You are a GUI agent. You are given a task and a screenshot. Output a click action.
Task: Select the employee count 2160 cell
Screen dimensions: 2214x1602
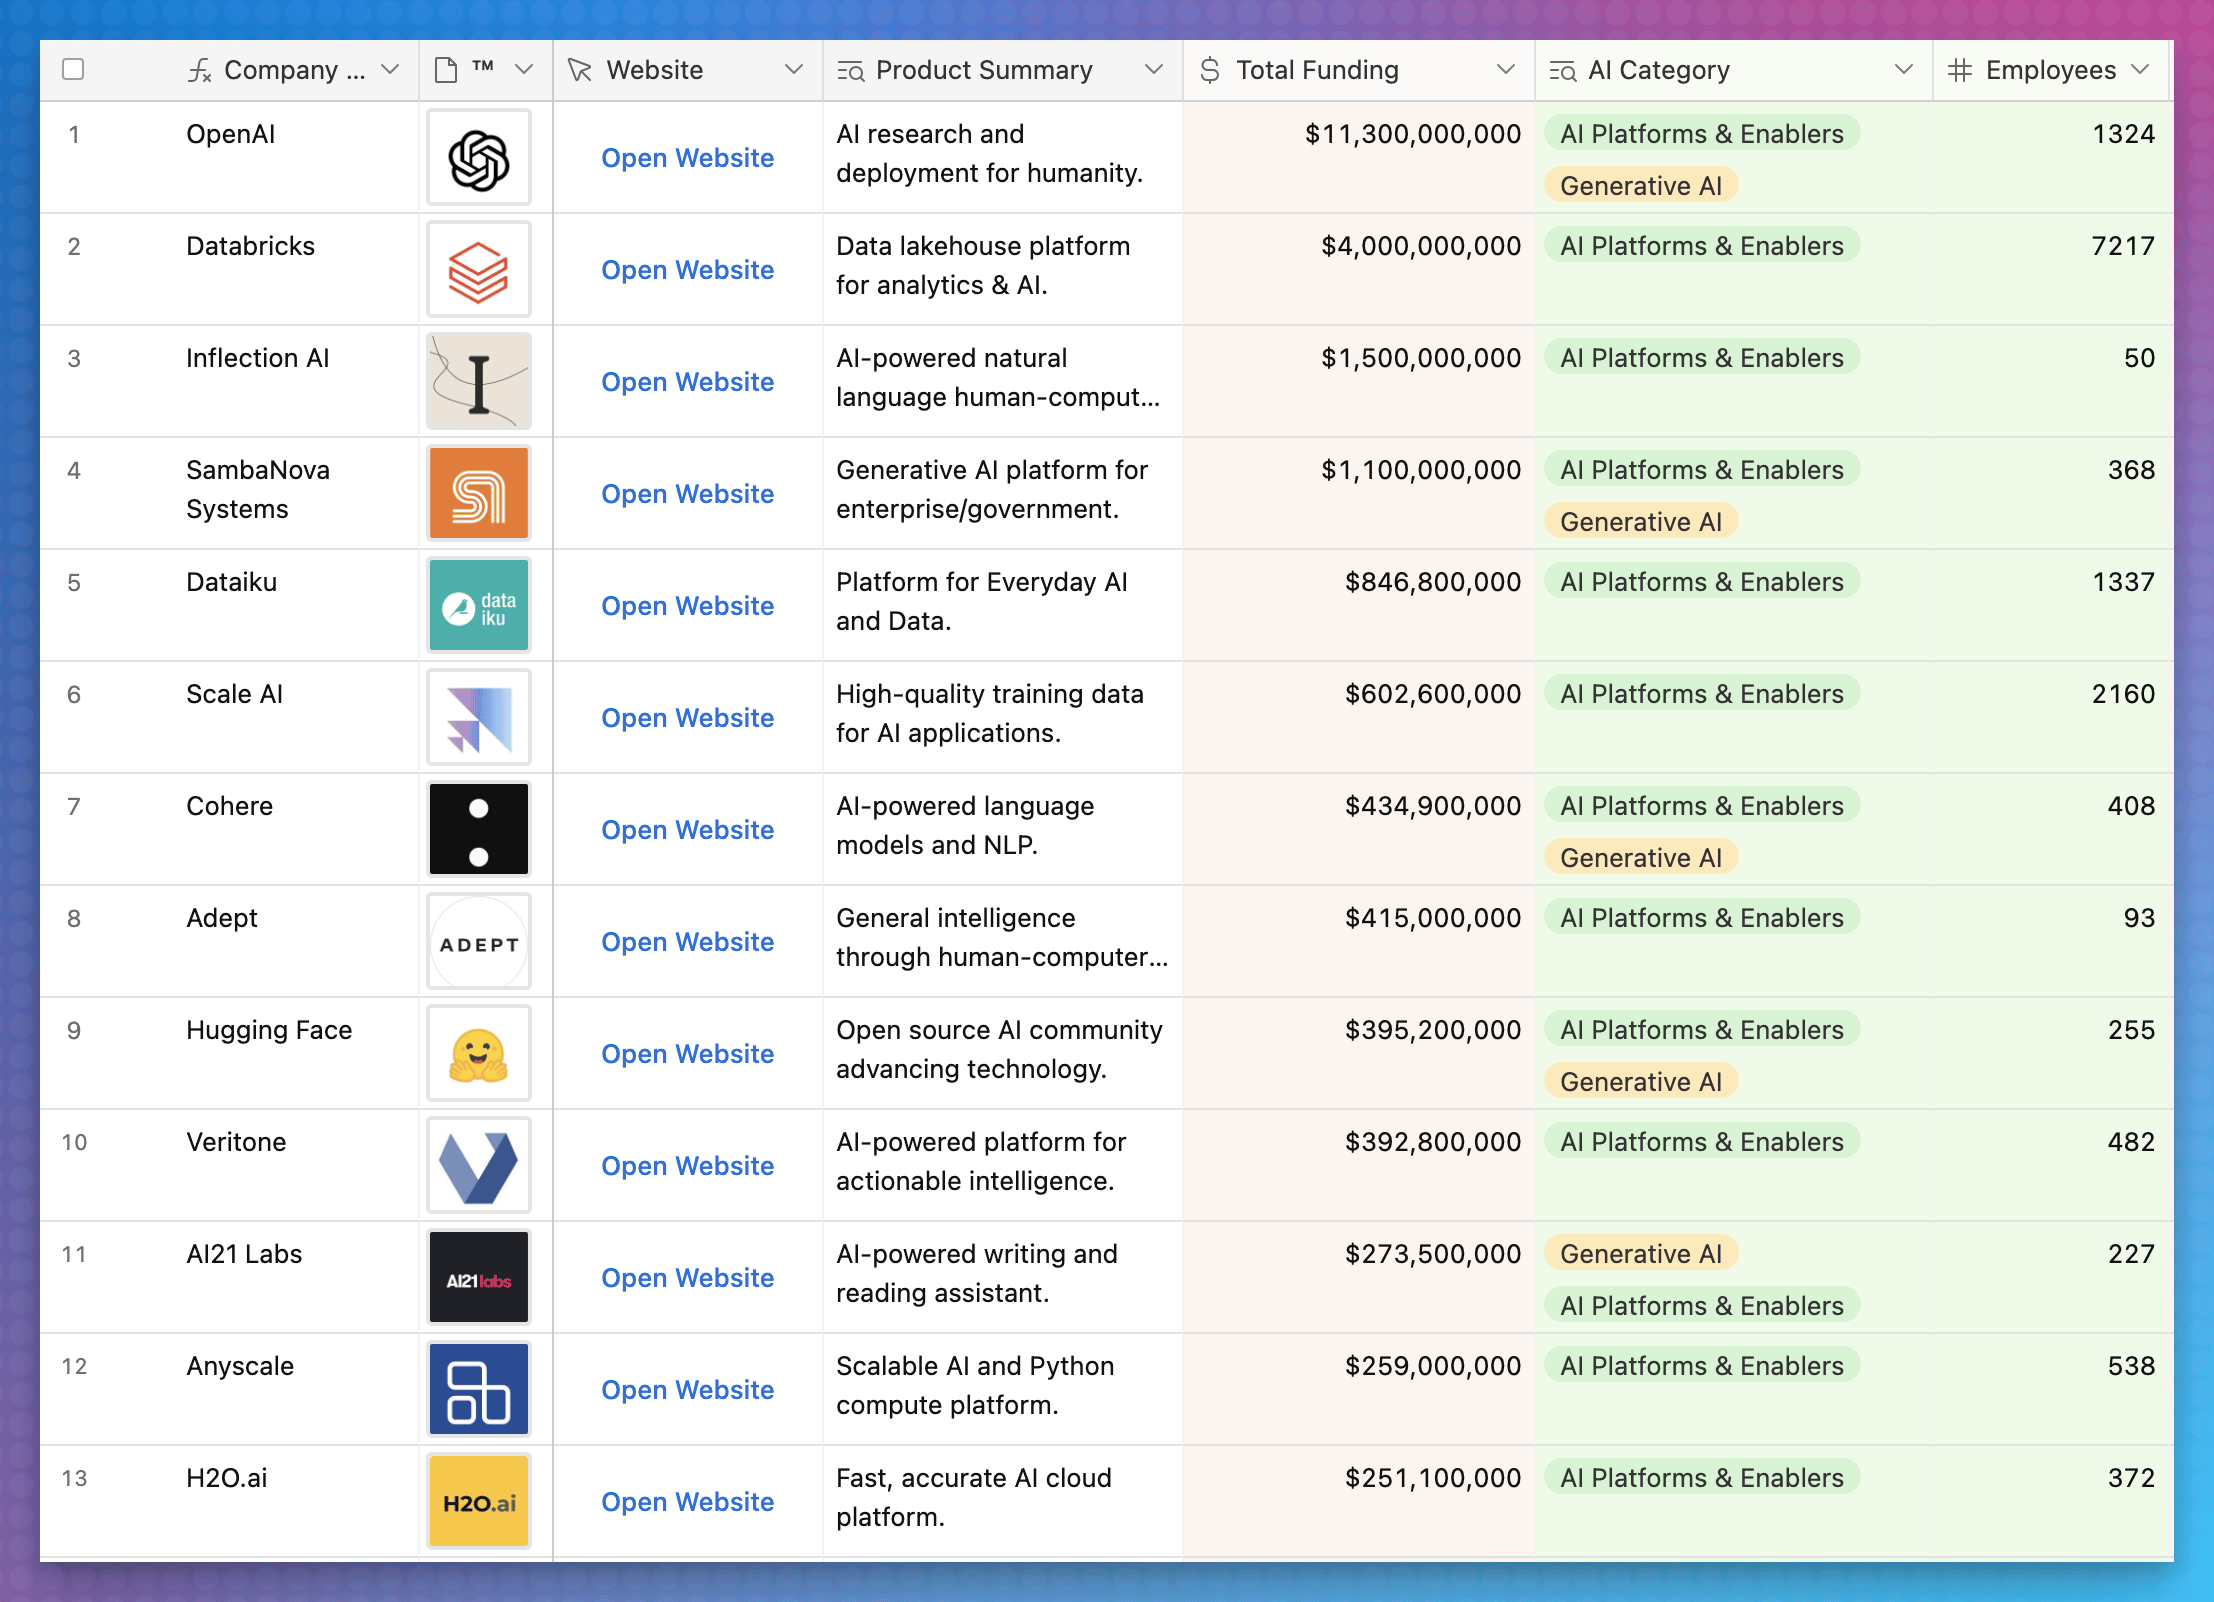tap(2053, 717)
